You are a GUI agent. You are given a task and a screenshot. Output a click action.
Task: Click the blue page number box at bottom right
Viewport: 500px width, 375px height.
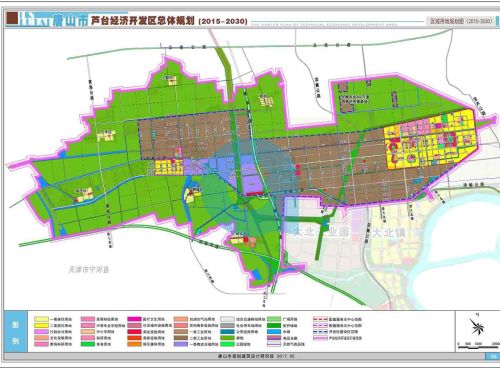point(492,356)
